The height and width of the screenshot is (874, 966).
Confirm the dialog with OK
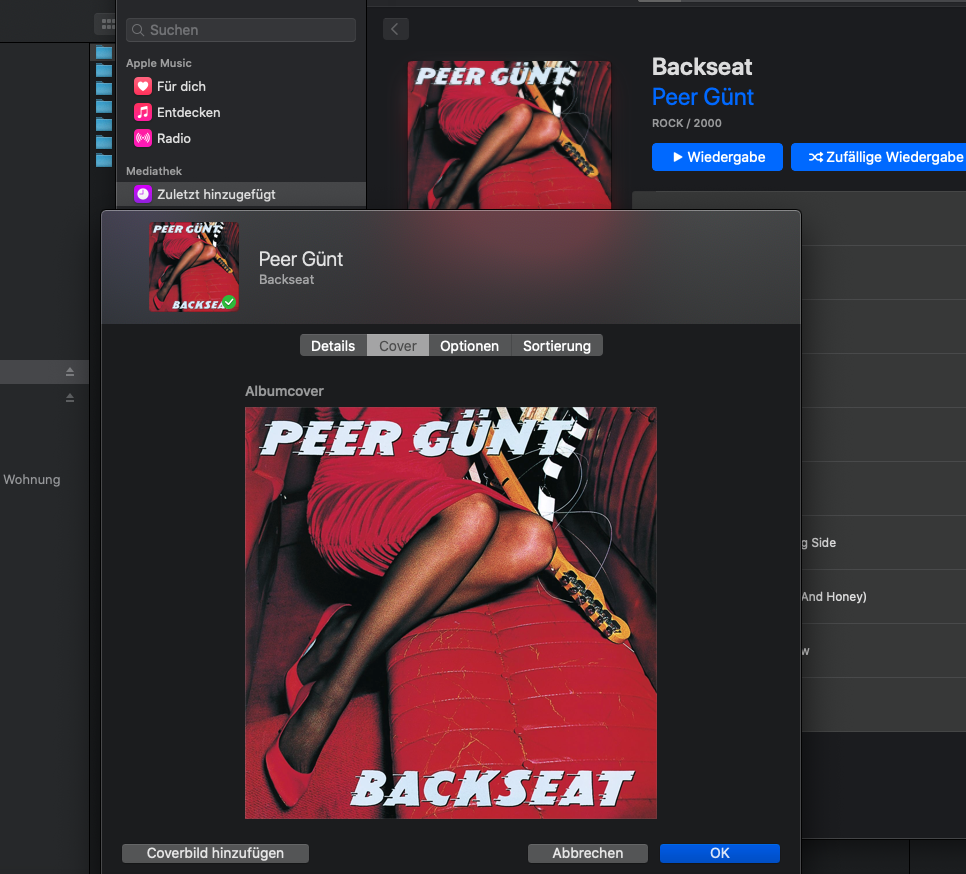pyautogui.click(x=719, y=853)
